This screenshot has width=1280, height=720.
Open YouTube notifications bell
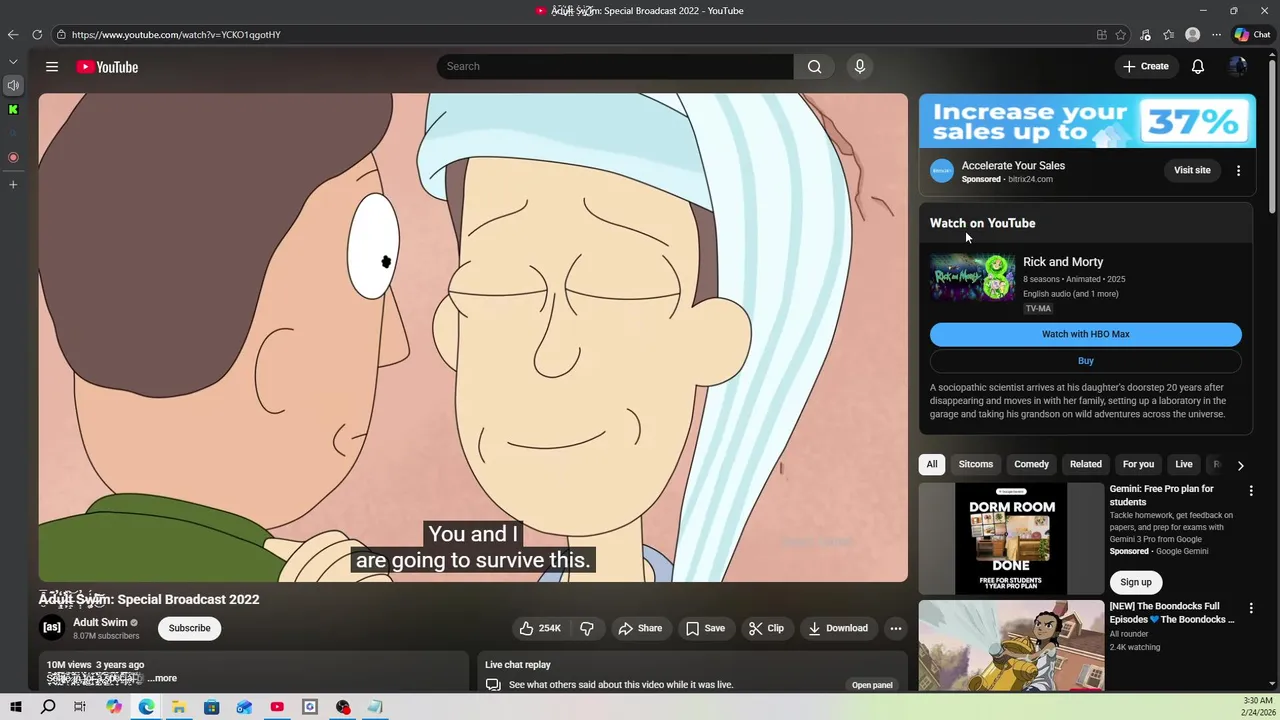[1197, 67]
